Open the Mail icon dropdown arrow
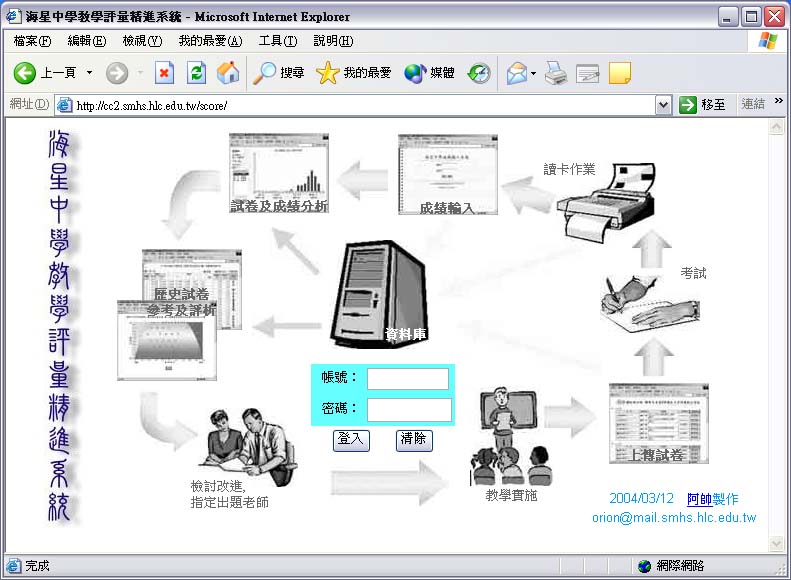791x580 pixels. coord(534,73)
